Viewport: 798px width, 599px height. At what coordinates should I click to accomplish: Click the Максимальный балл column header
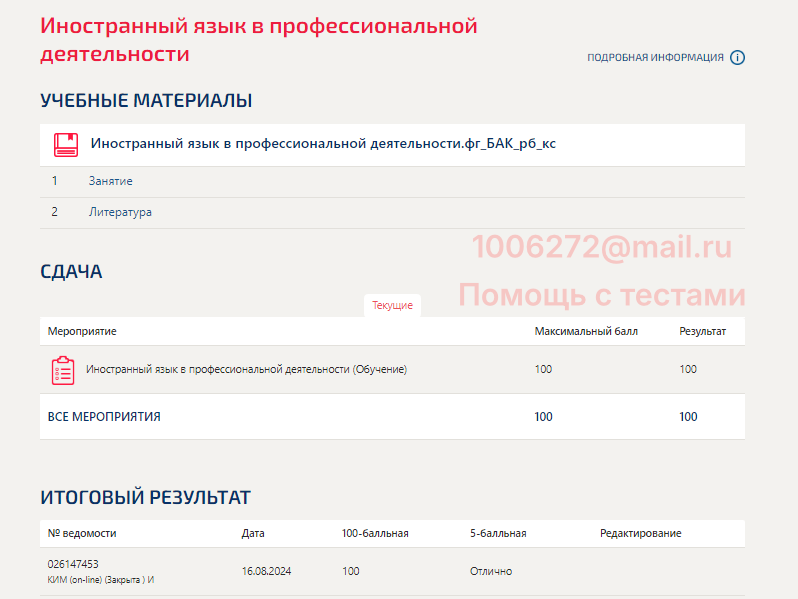pyautogui.click(x=586, y=331)
